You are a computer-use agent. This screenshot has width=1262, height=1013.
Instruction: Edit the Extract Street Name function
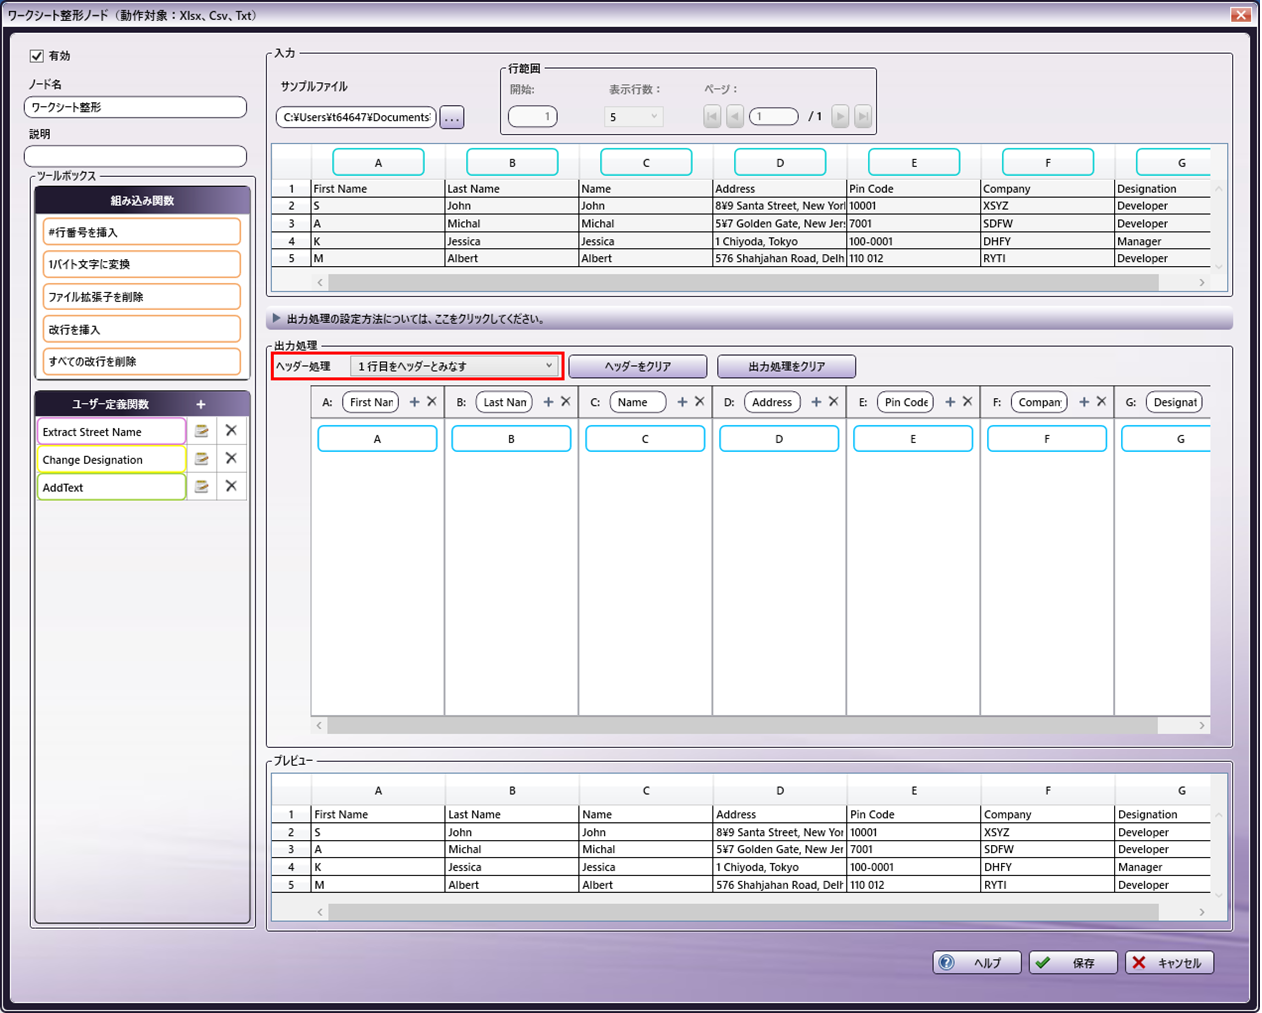201,431
